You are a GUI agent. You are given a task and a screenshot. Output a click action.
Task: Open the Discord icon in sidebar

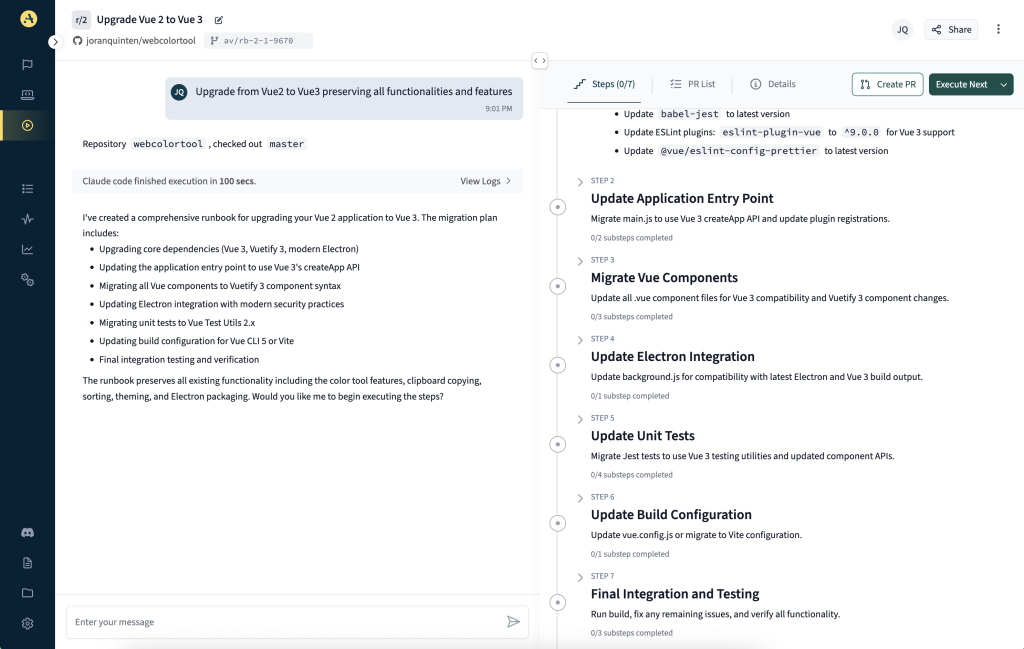27,533
